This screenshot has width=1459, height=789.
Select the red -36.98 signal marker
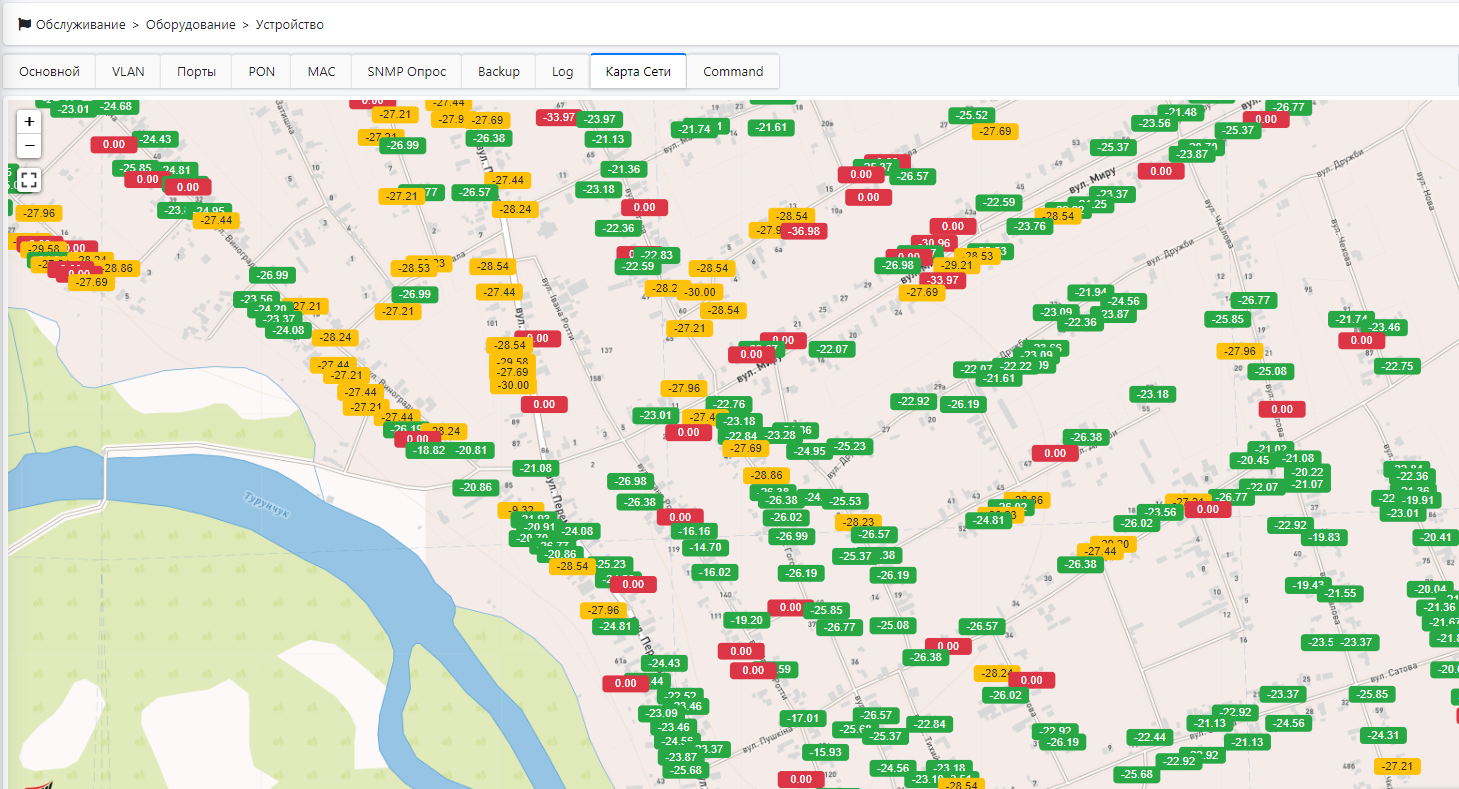pos(804,231)
